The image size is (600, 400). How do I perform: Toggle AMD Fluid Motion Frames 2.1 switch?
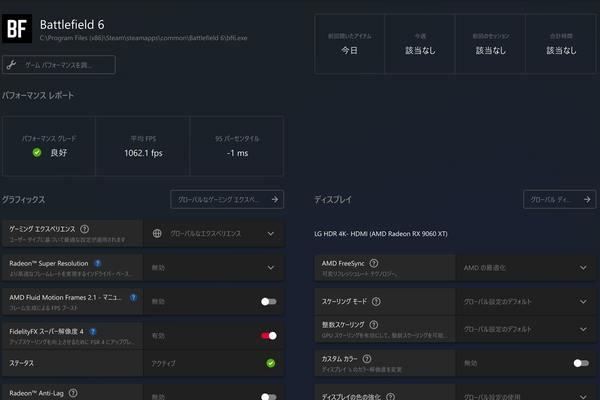(x=269, y=302)
